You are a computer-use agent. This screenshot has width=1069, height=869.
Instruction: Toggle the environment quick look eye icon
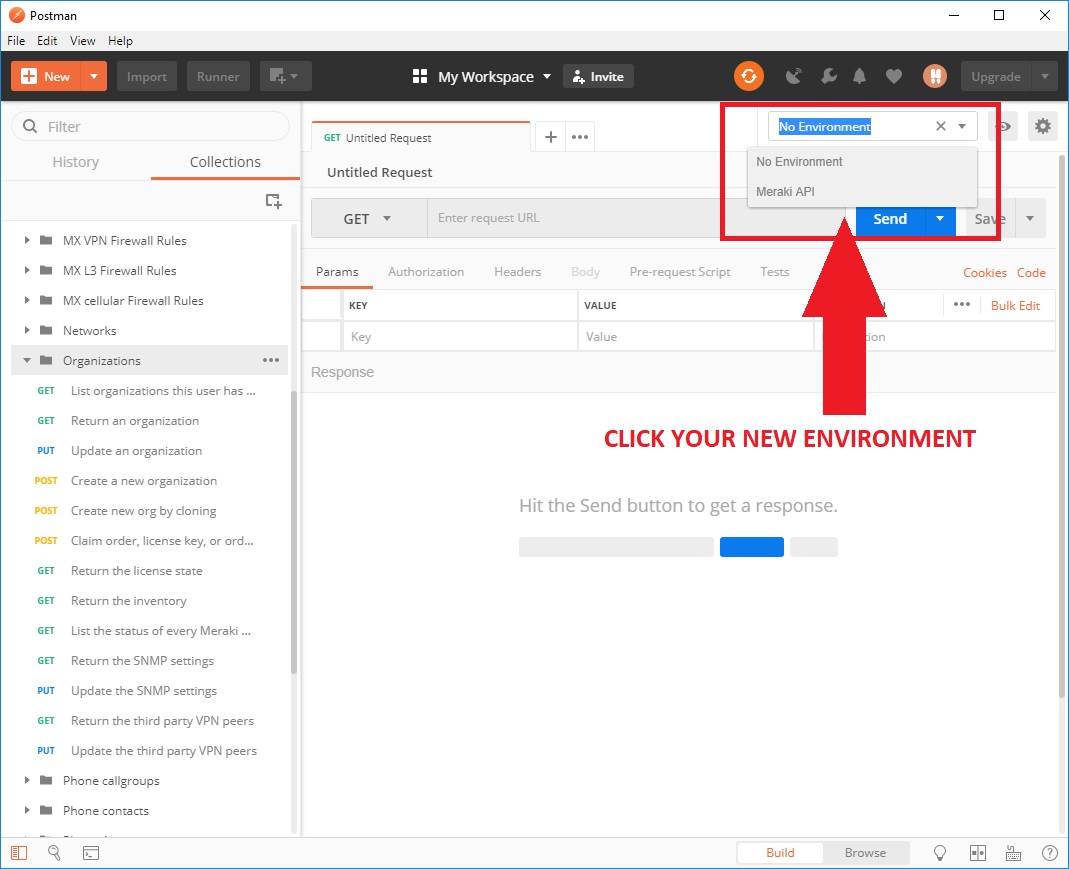1003,127
